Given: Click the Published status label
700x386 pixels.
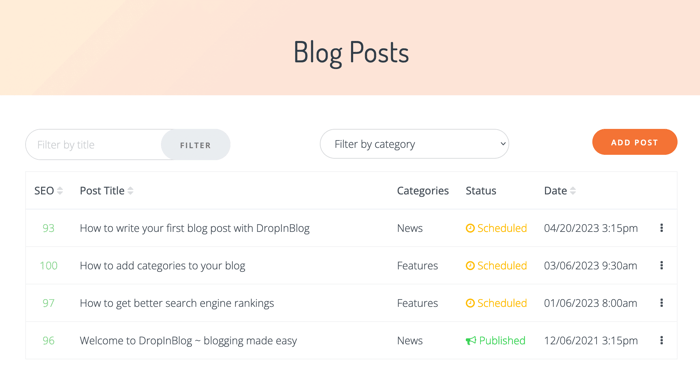Looking at the screenshot, I should coord(502,340).
